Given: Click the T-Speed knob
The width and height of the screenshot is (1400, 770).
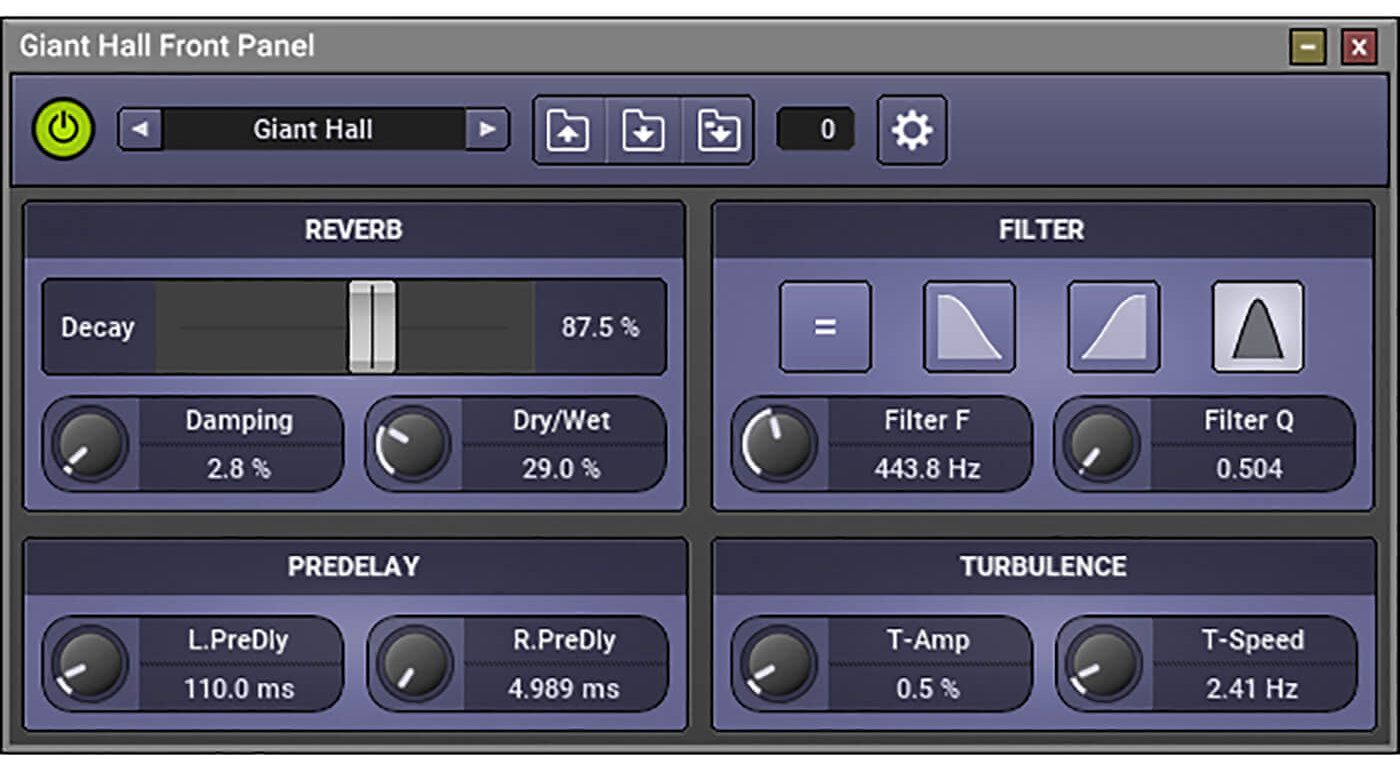Looking at the screenshot, I should tap(1103, 664).
